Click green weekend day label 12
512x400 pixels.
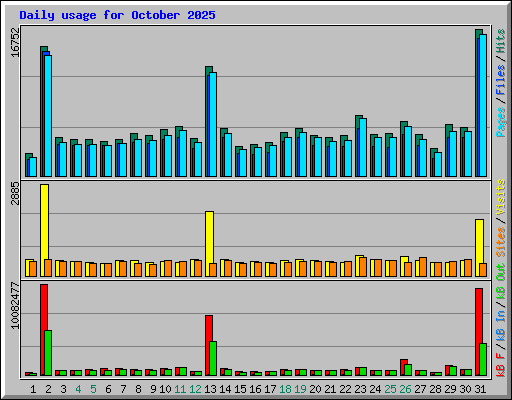tap(195, 389)
